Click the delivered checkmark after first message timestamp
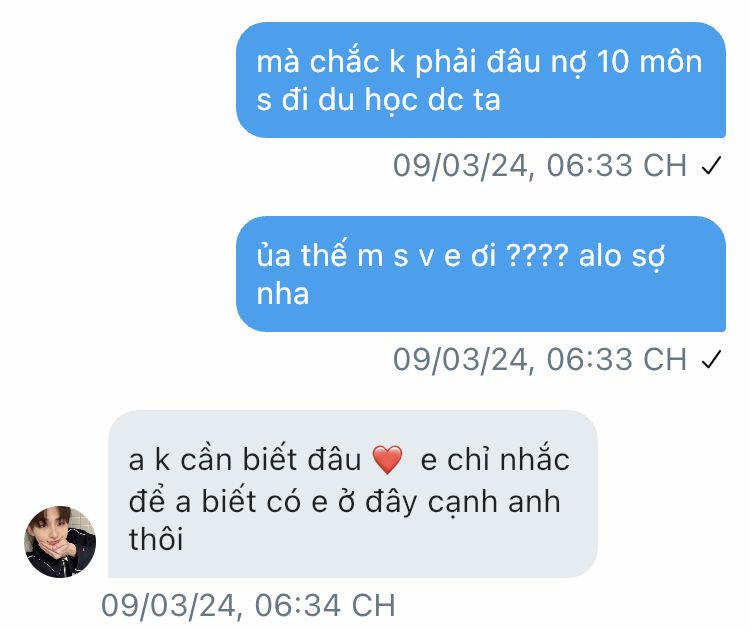Image resolution: width=750 pixels, height=630 pixels. pyautogui.click(x=711, y=166)
